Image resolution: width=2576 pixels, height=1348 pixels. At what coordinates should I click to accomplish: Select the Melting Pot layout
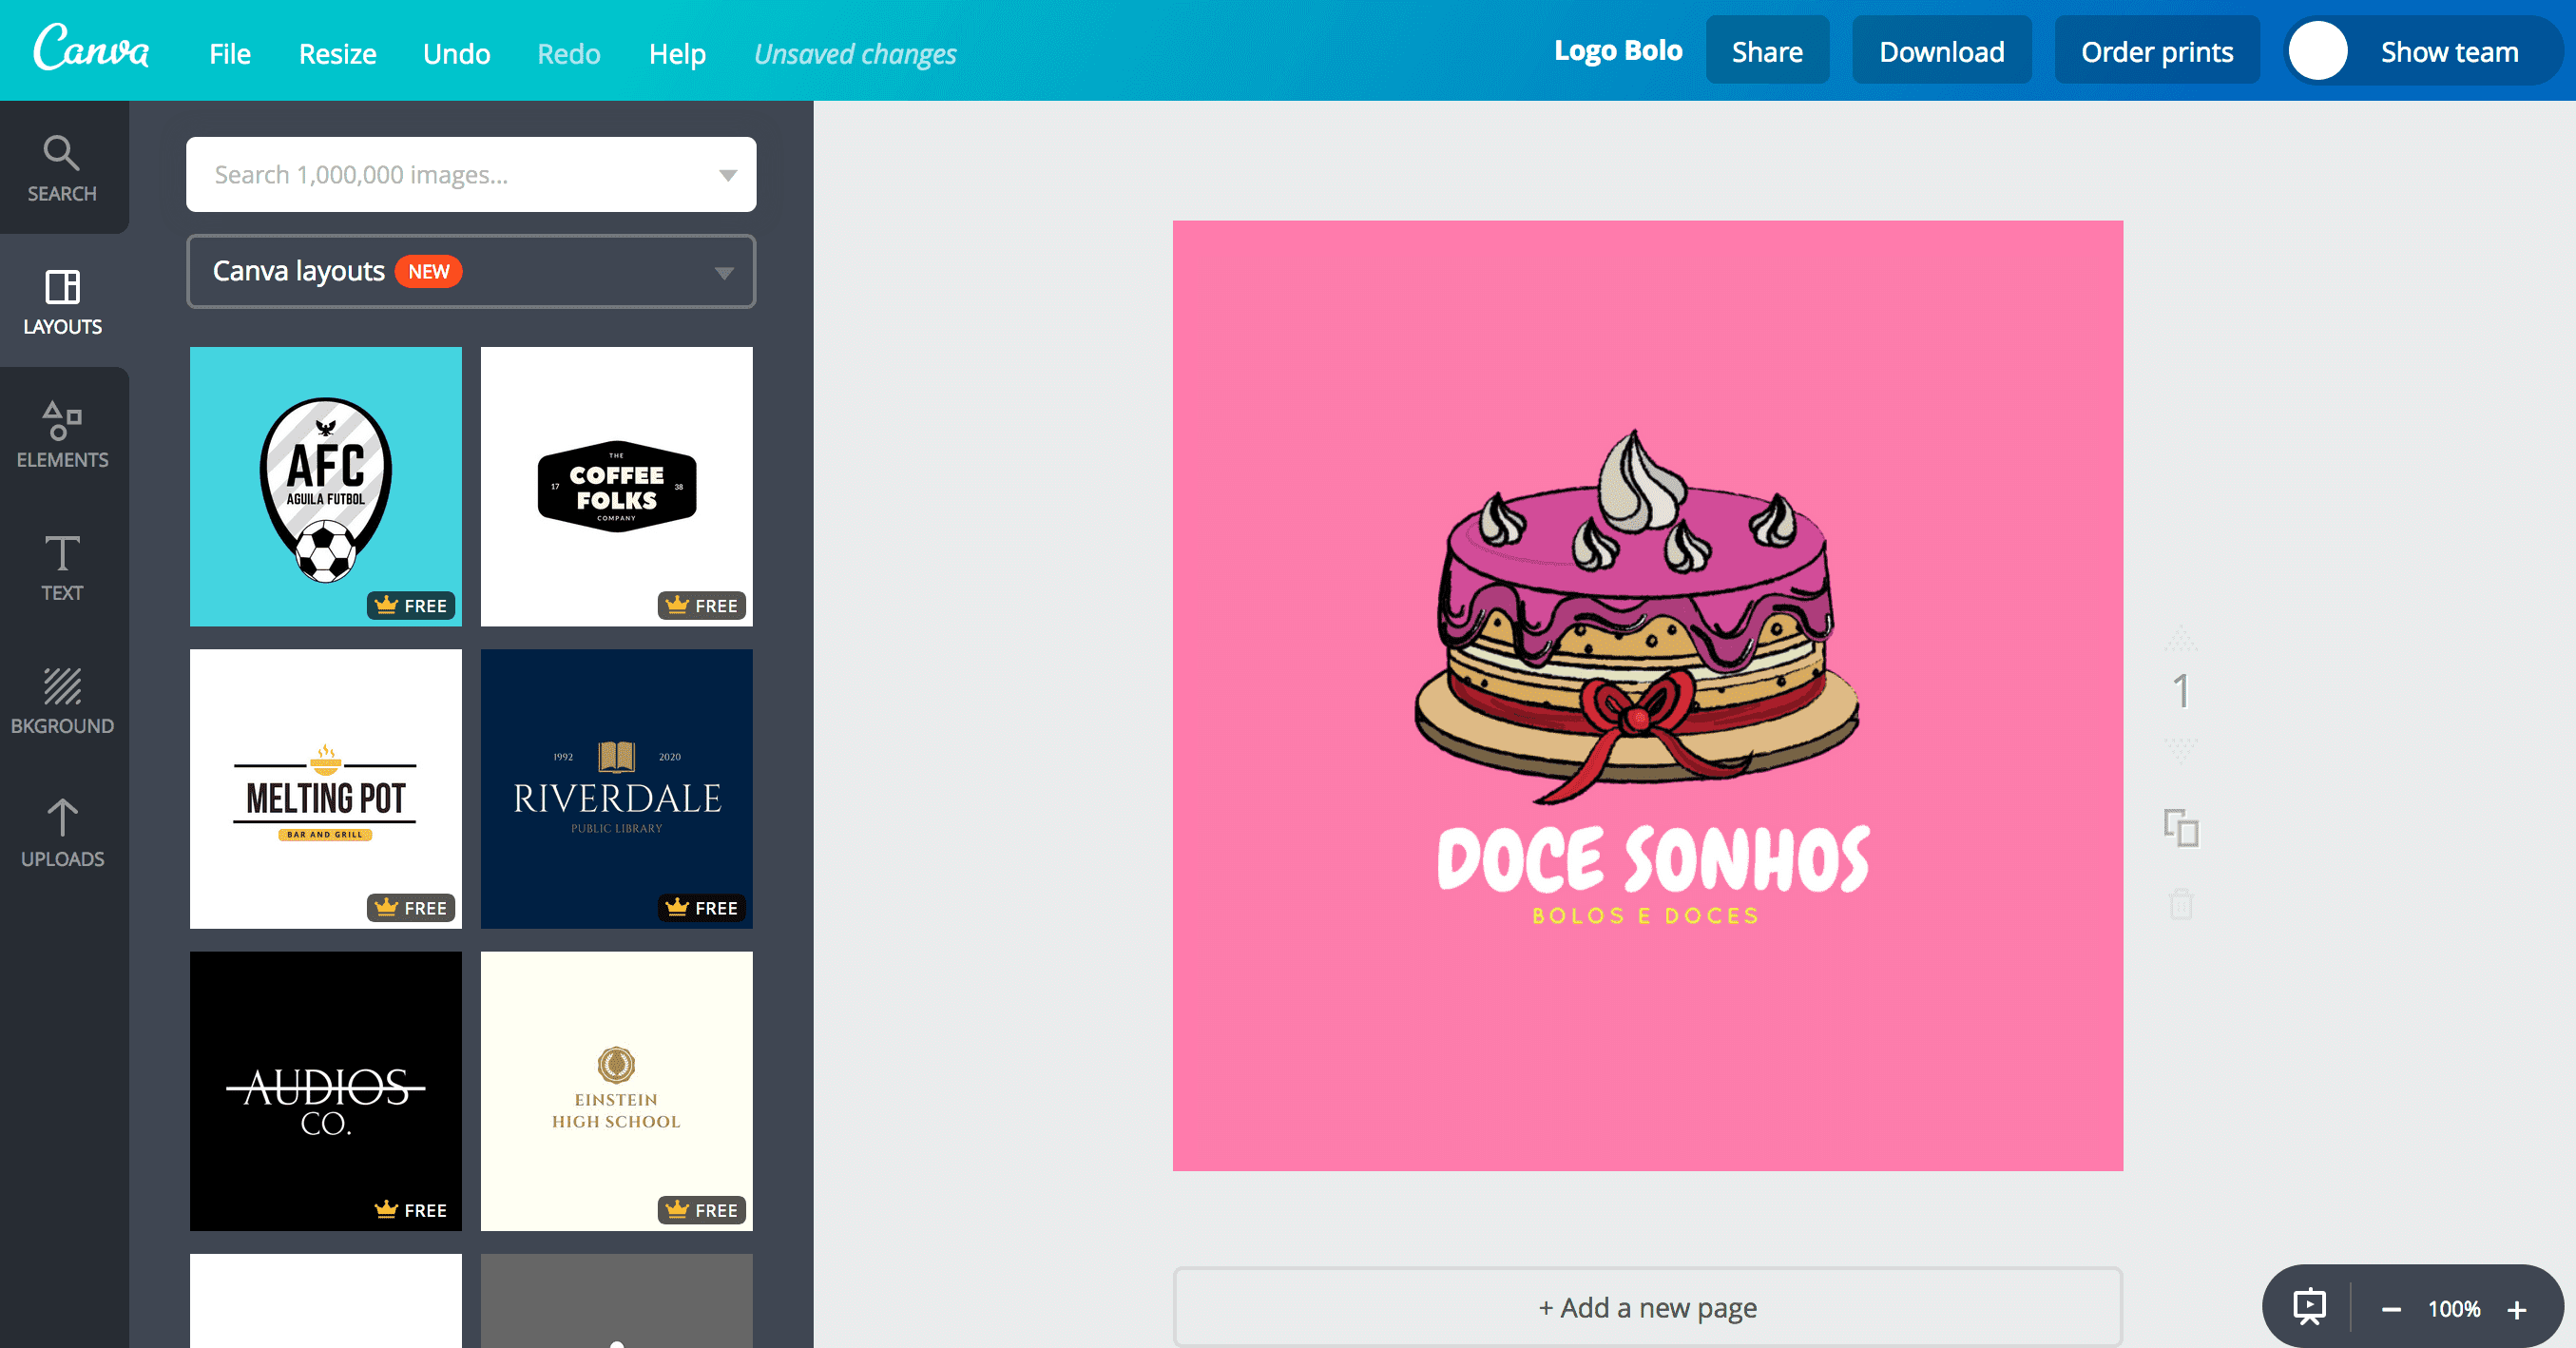(326, 789)
